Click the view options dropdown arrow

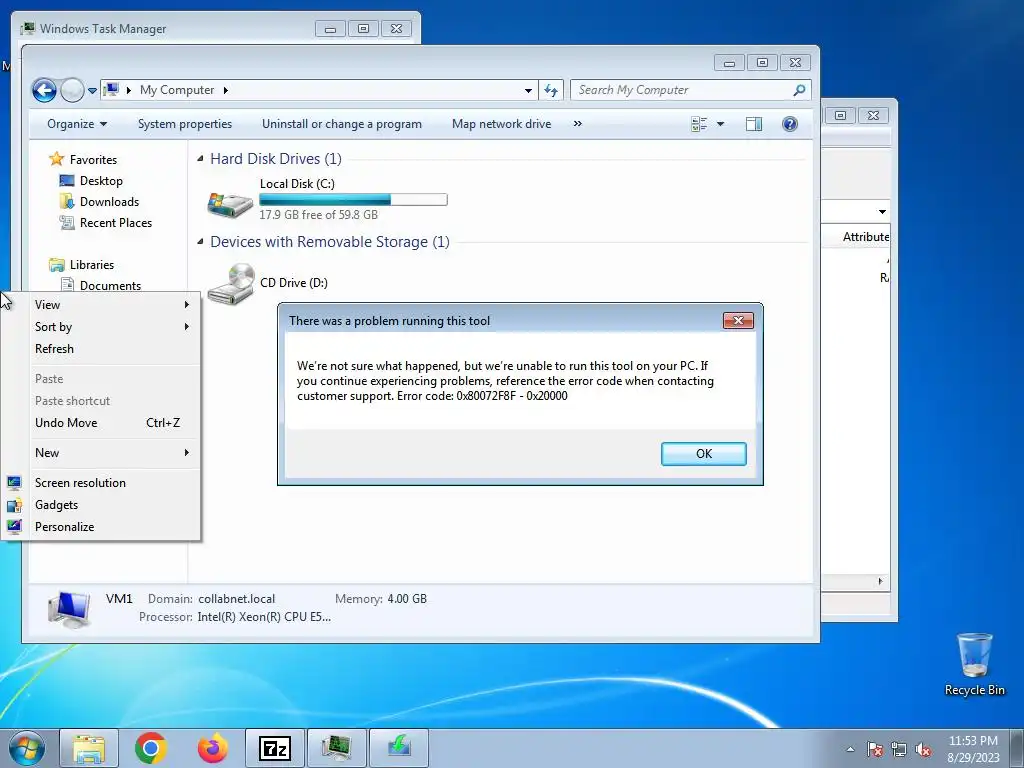pyautogui.click(x=720, y=124)
